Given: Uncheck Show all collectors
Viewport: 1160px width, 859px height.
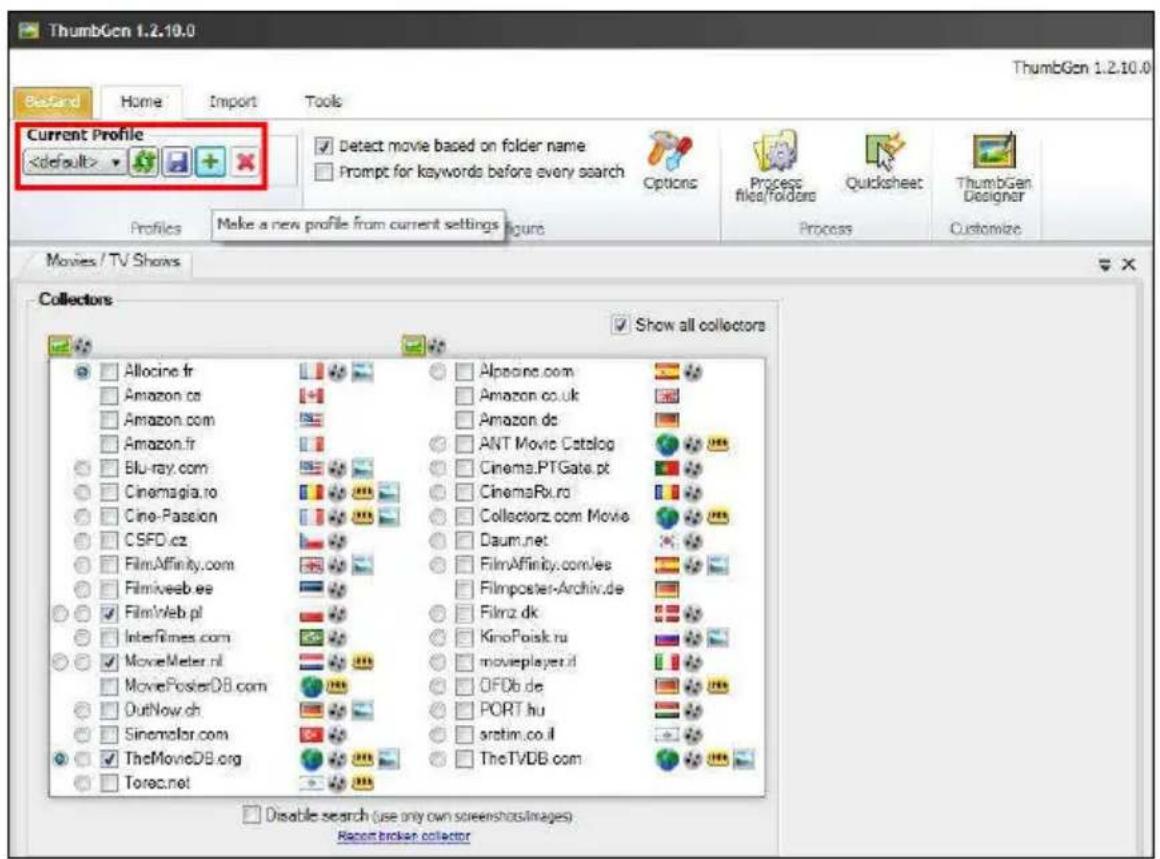Looking at the screenshot, I should click(x=620, y=325).
